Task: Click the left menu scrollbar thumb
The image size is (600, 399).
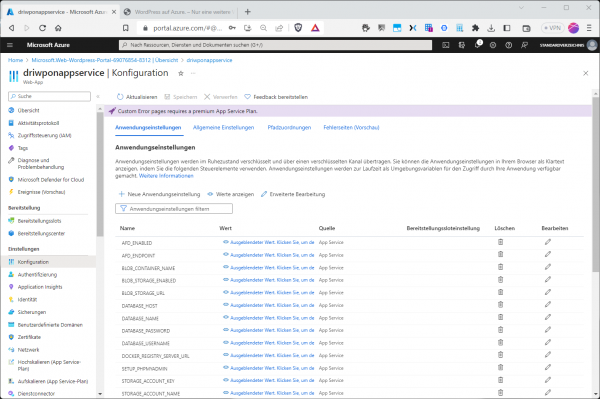Action: tap(100, 174)
